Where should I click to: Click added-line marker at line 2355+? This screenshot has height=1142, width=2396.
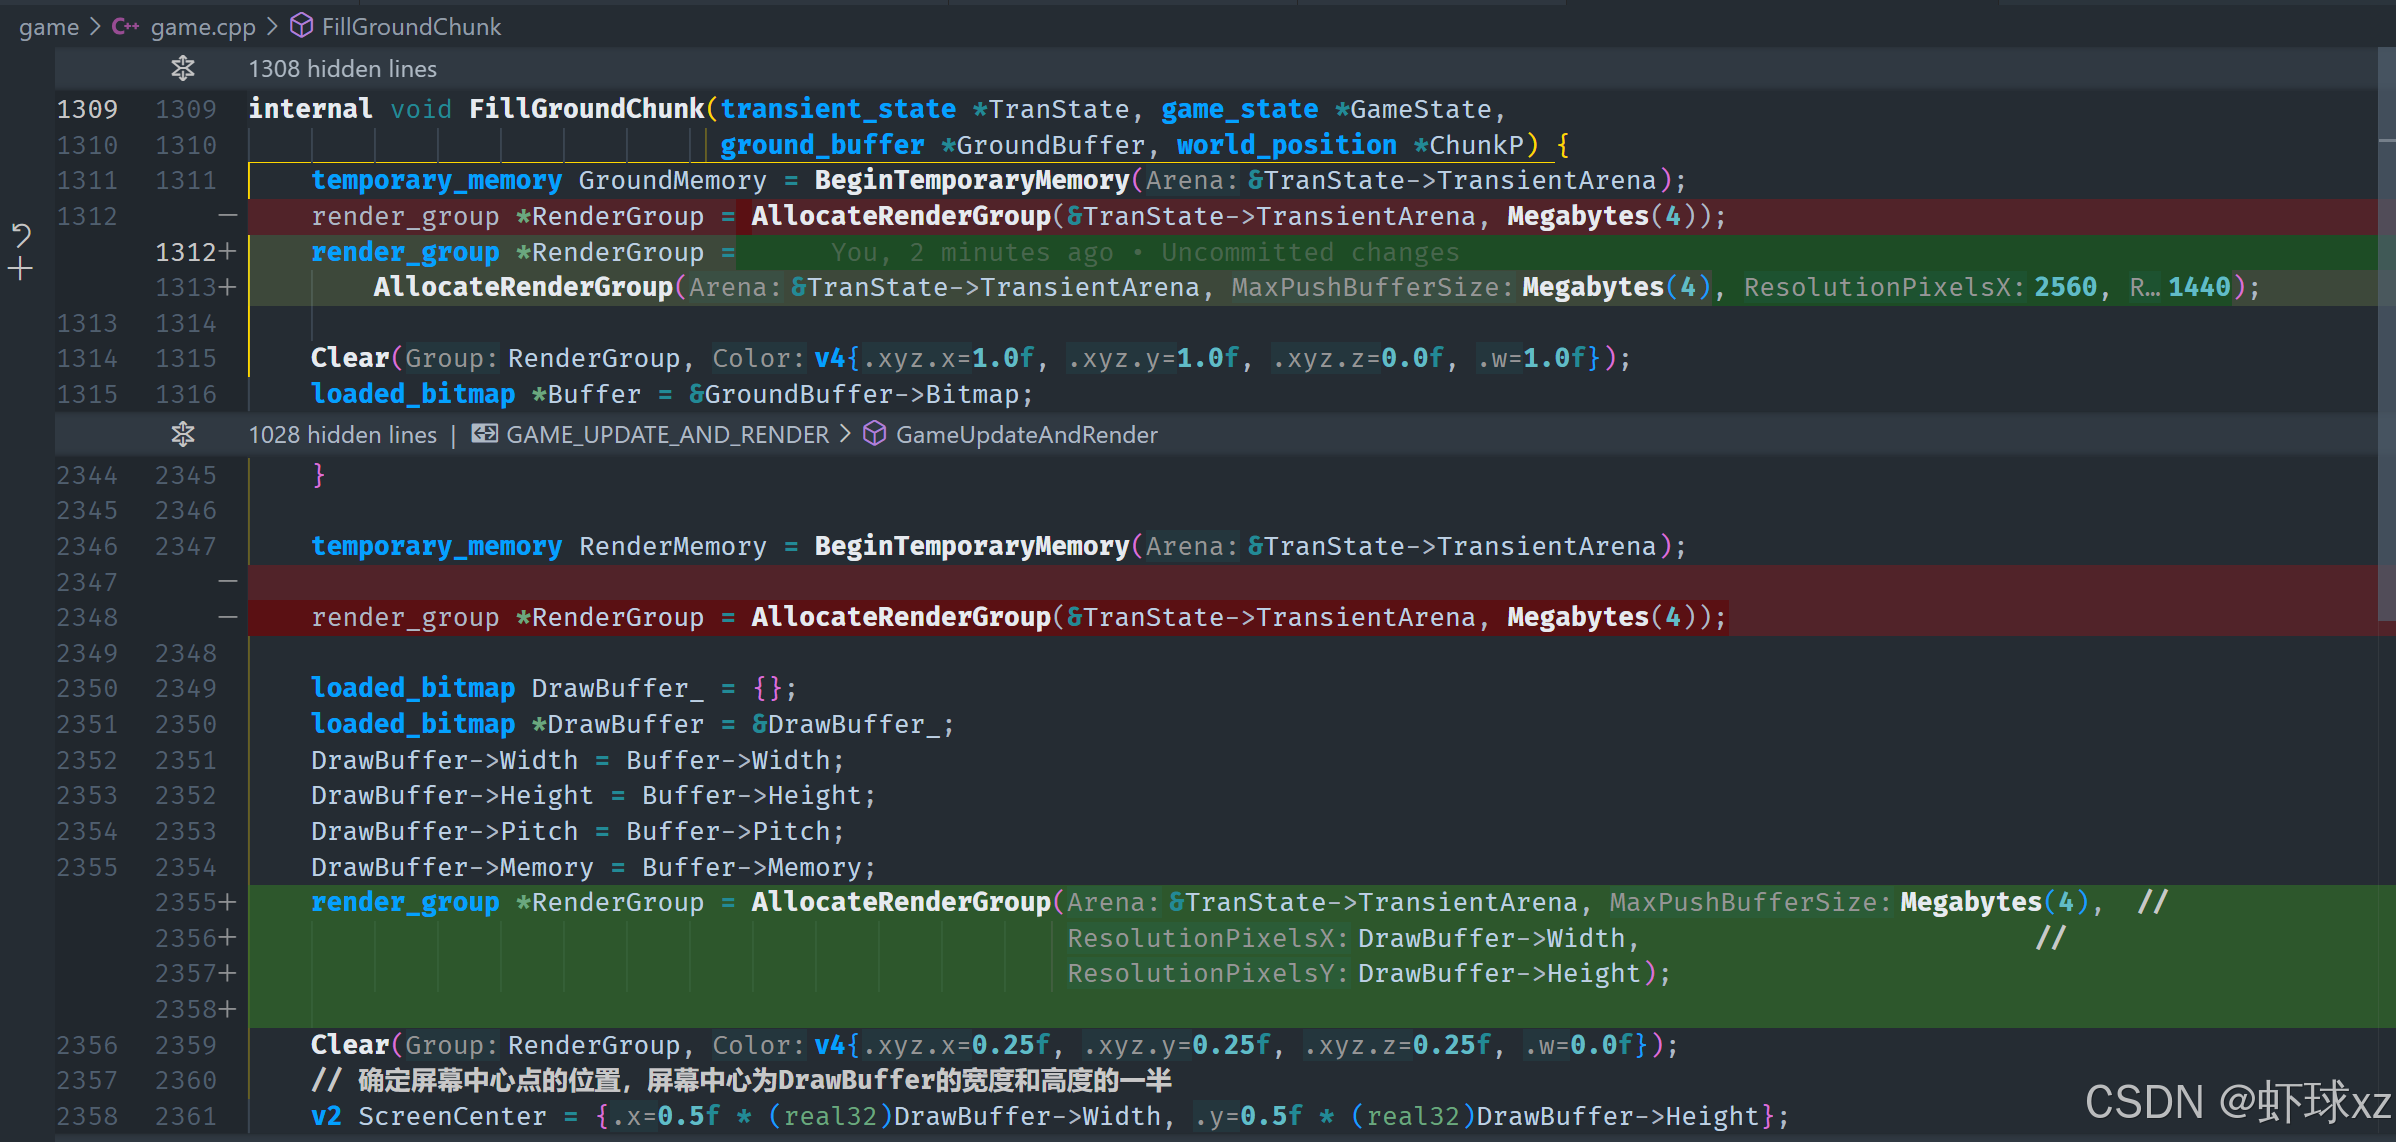[x=228, y=902]
